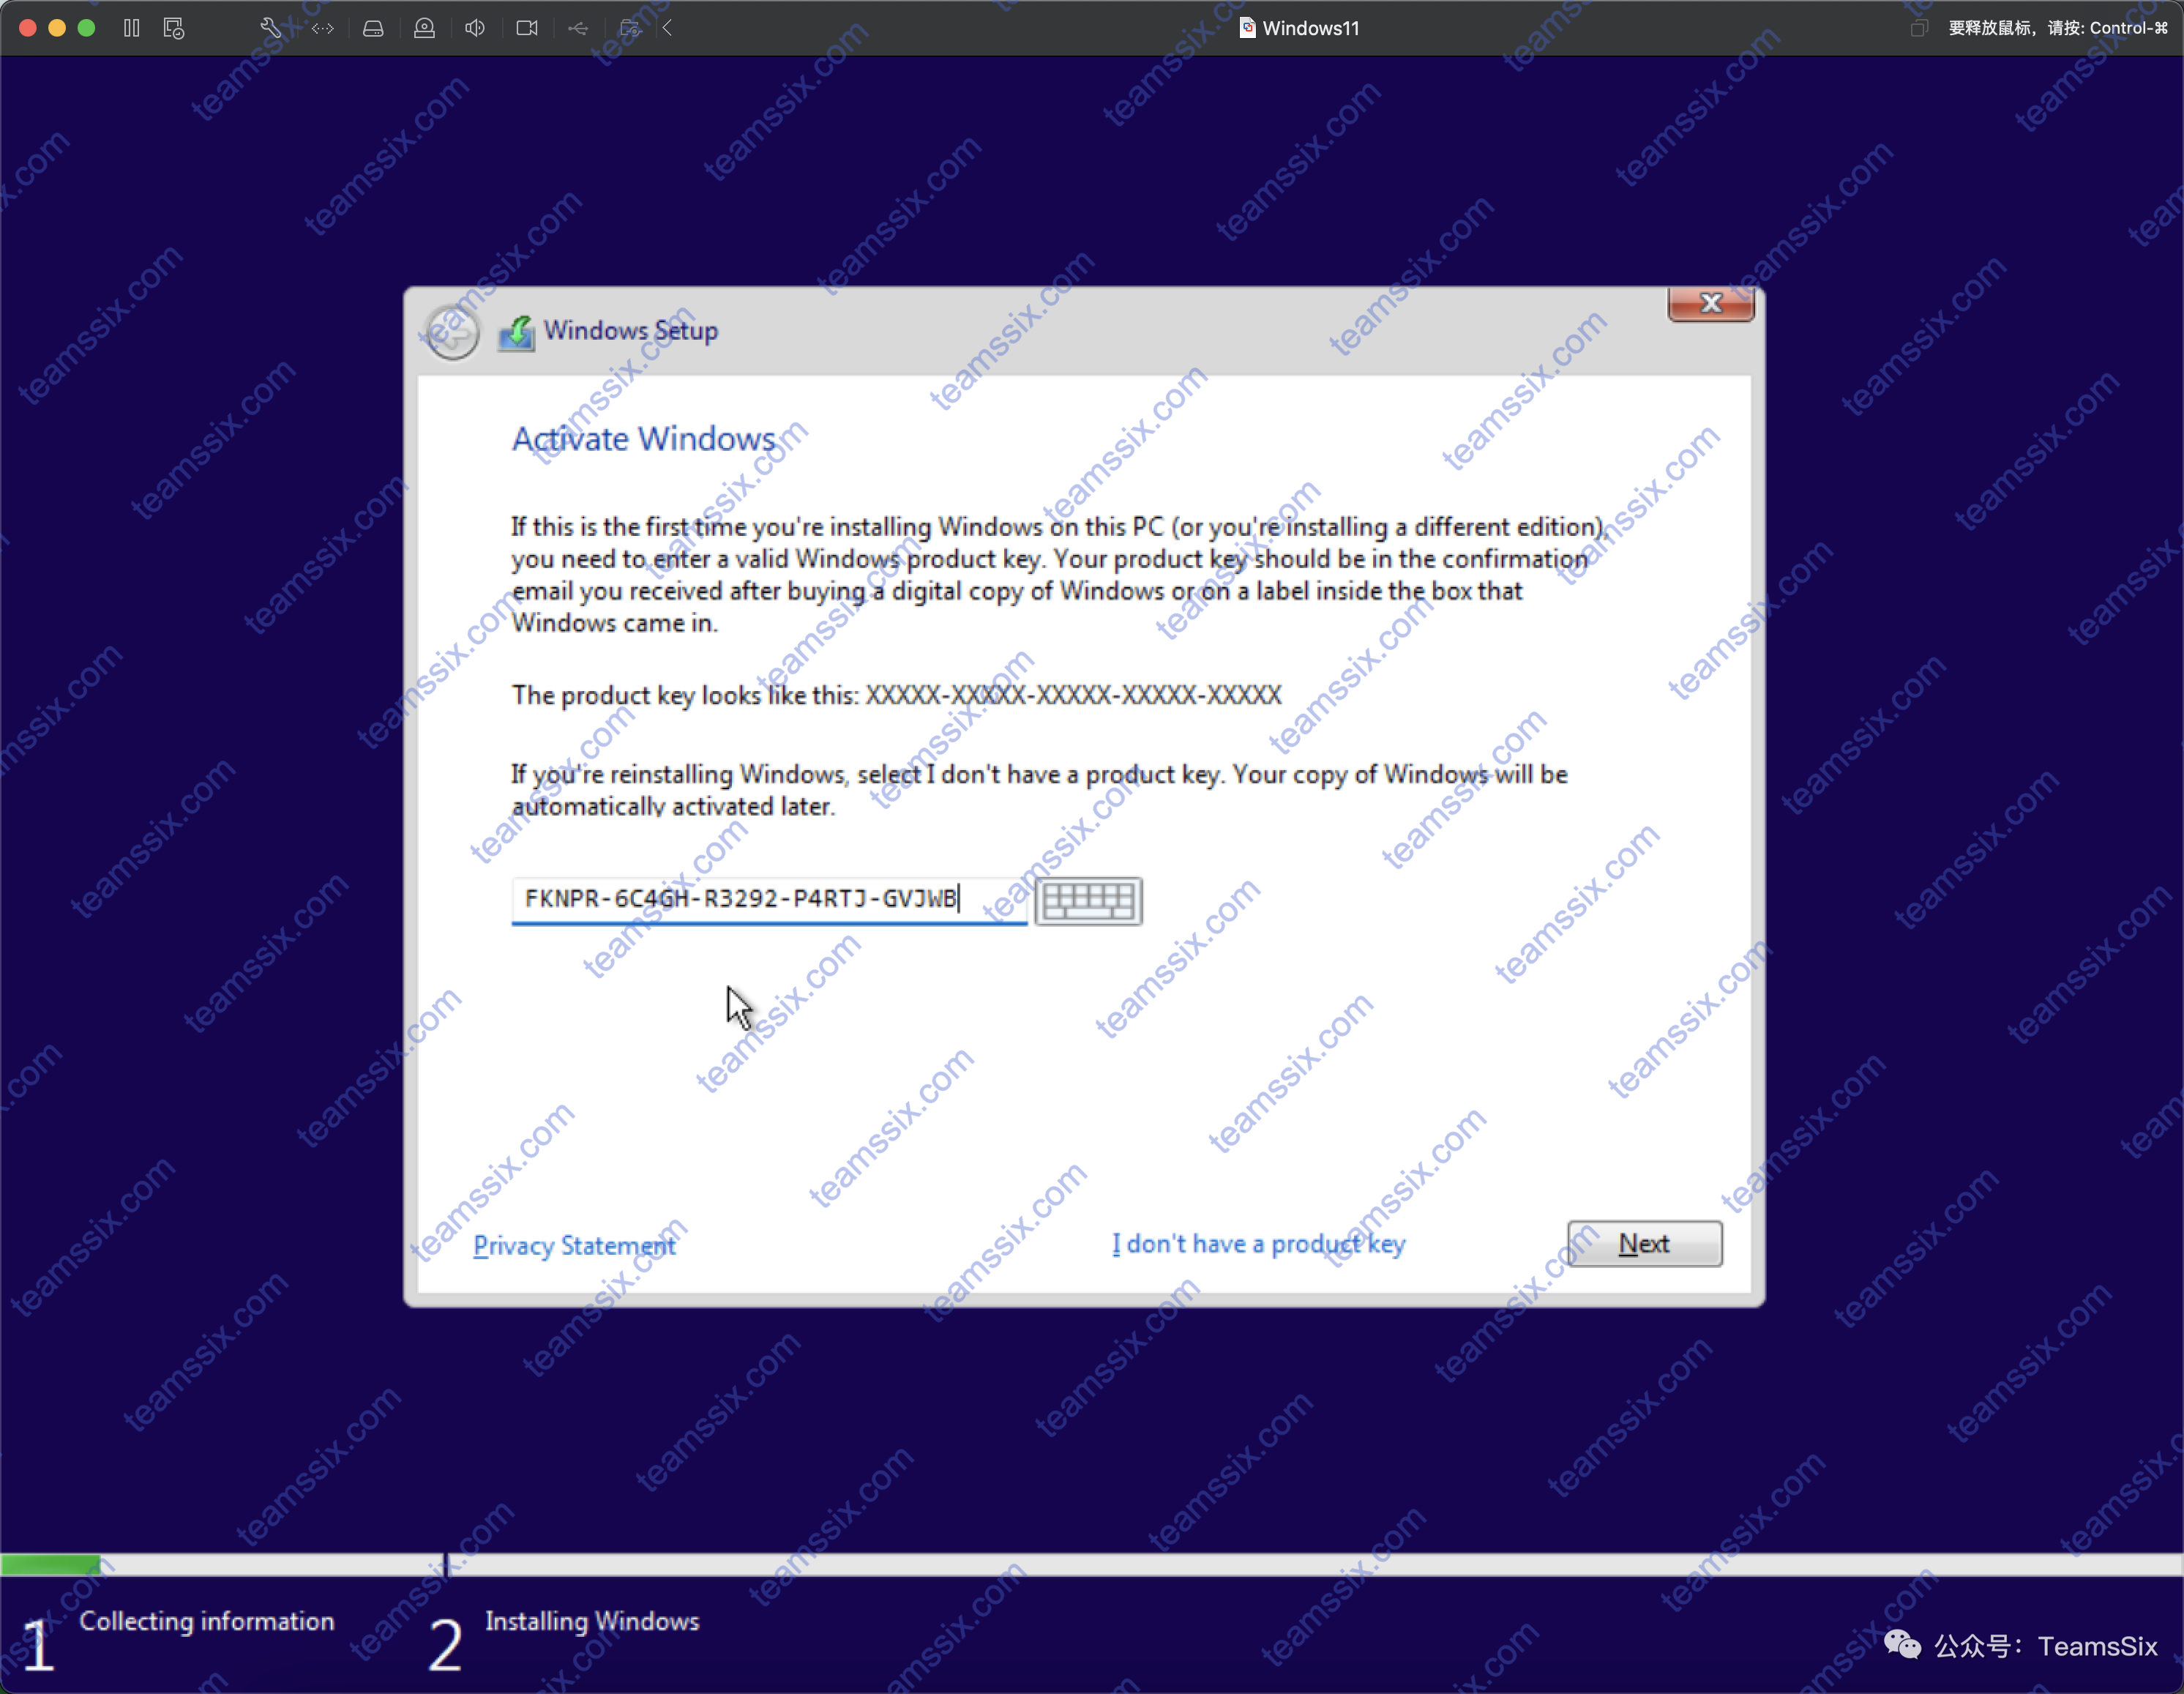
Task: Click into the product key field
Action: pos(769,900)
